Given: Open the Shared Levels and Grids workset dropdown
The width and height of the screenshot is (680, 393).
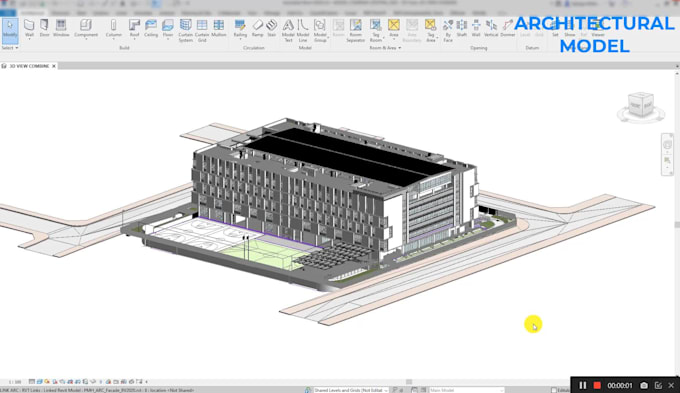Looking at the screenshot, I should (x=350, y=390).
